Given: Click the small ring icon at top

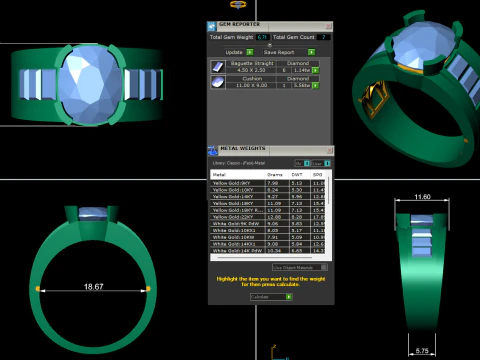Looking at the screenshot, I should (238, 5).
